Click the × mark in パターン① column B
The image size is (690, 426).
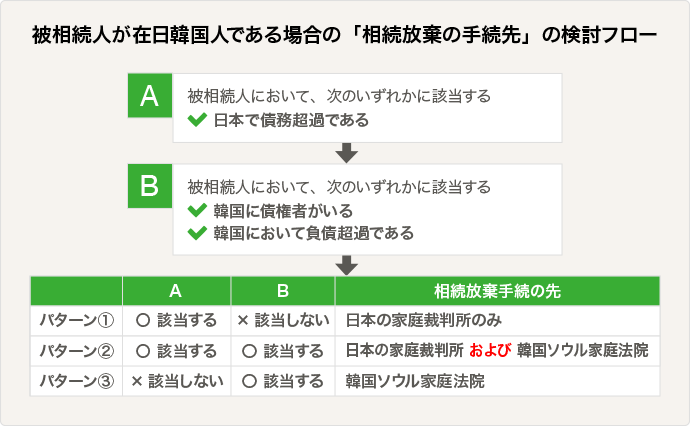[243, 320]
